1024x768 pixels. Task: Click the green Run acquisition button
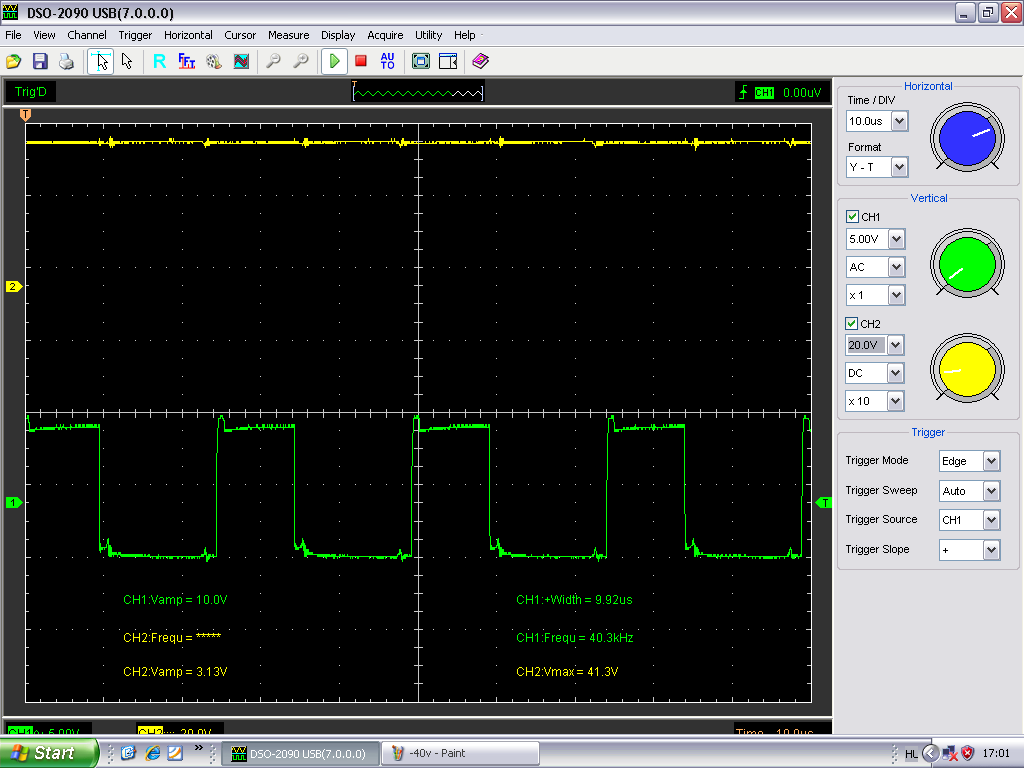tap(334, 61)
